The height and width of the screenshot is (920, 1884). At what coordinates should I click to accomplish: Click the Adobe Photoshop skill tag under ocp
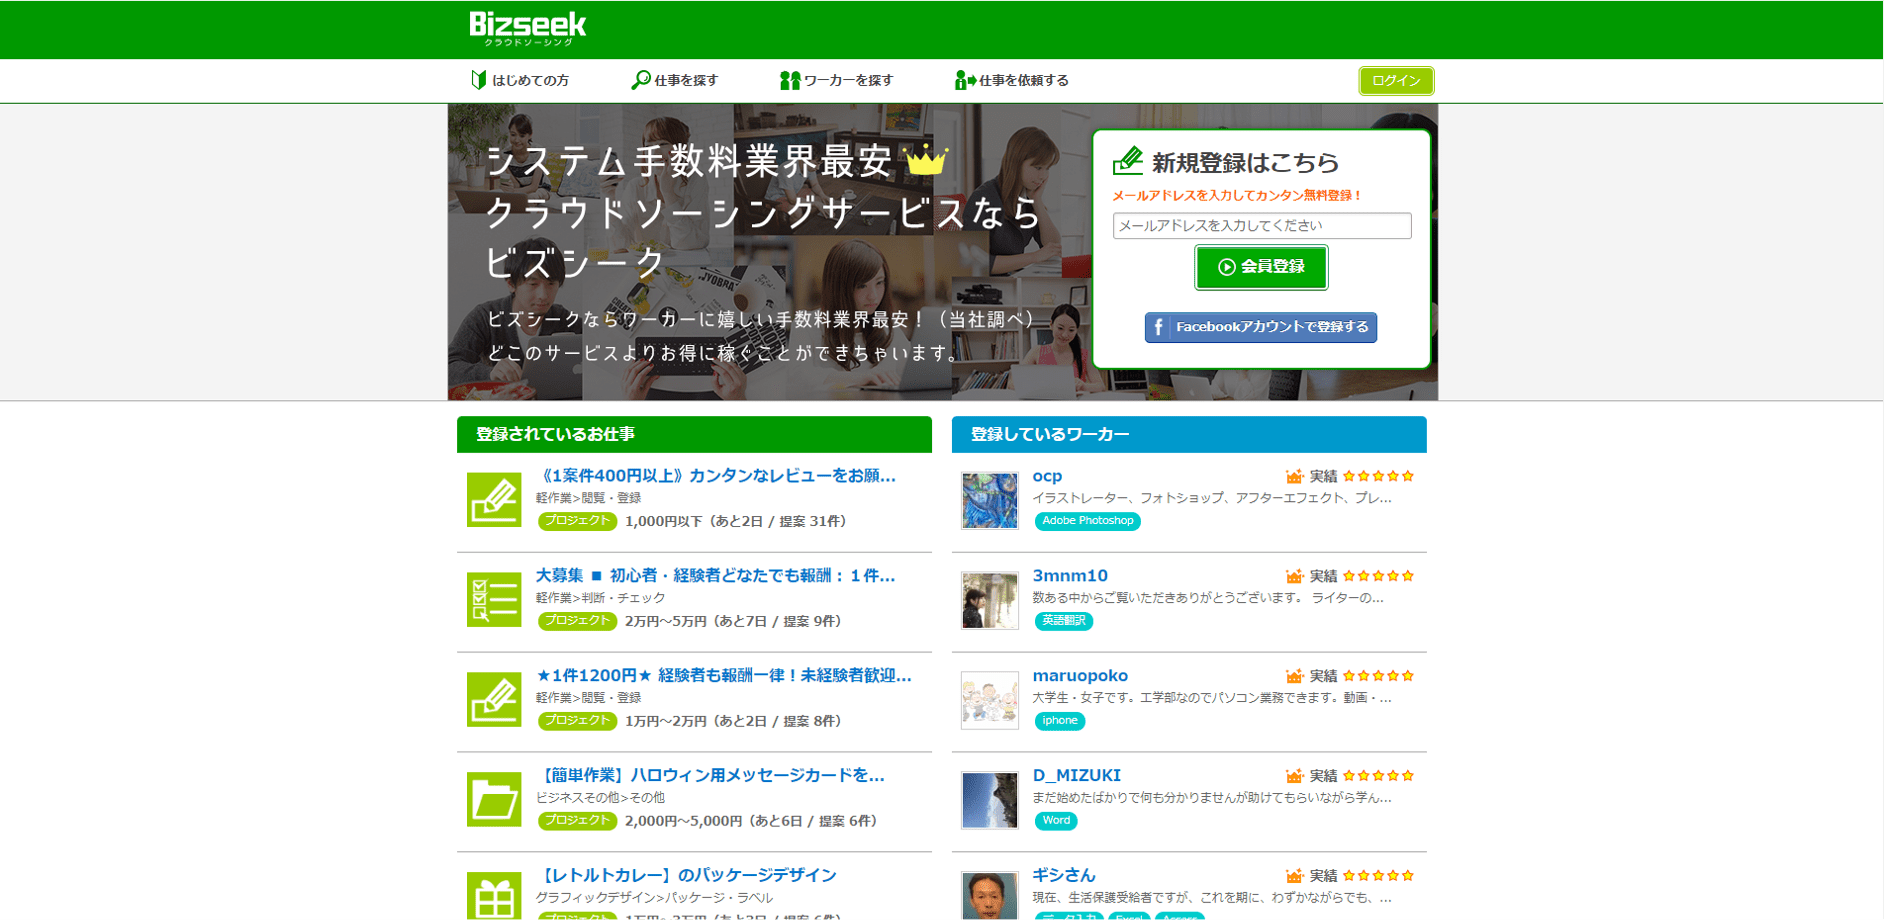[x=1087, y=521]
